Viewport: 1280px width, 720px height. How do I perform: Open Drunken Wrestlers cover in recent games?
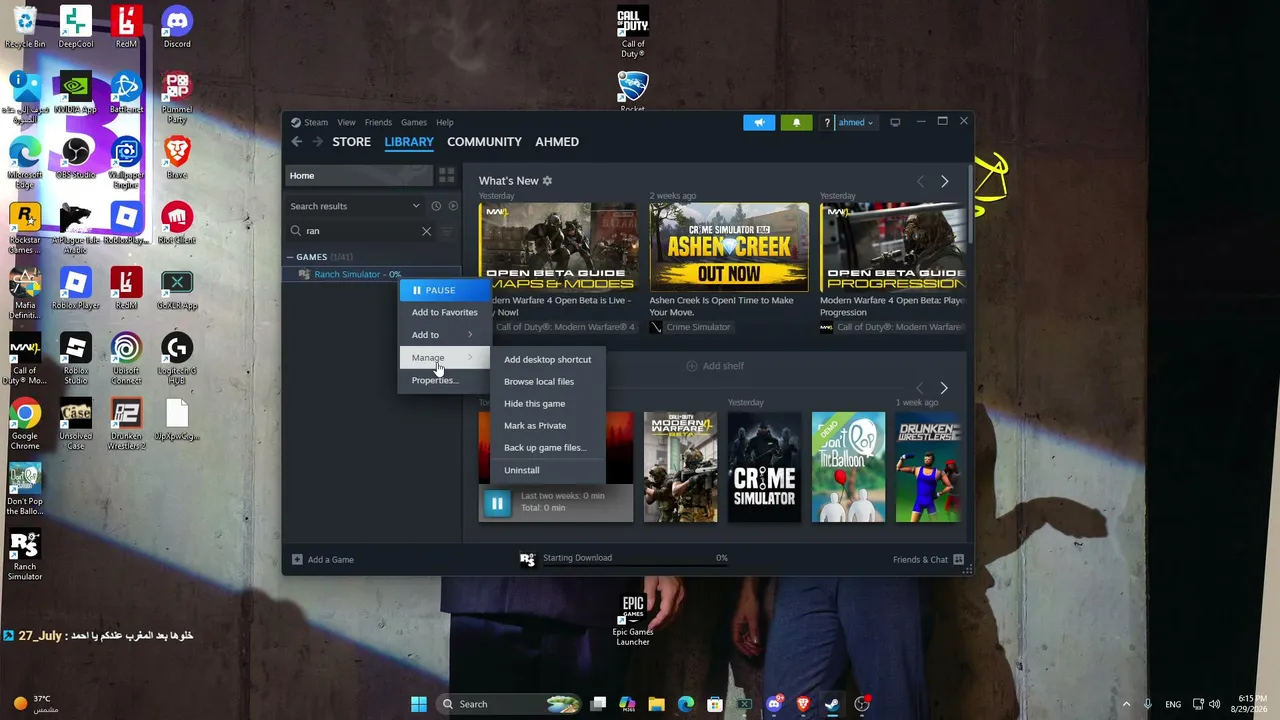point(928,467)
